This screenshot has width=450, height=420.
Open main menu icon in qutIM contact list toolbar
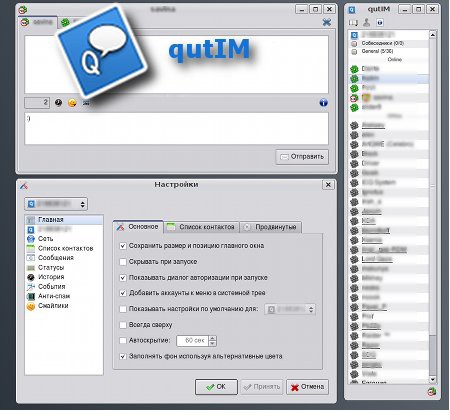tap(353, 23)
